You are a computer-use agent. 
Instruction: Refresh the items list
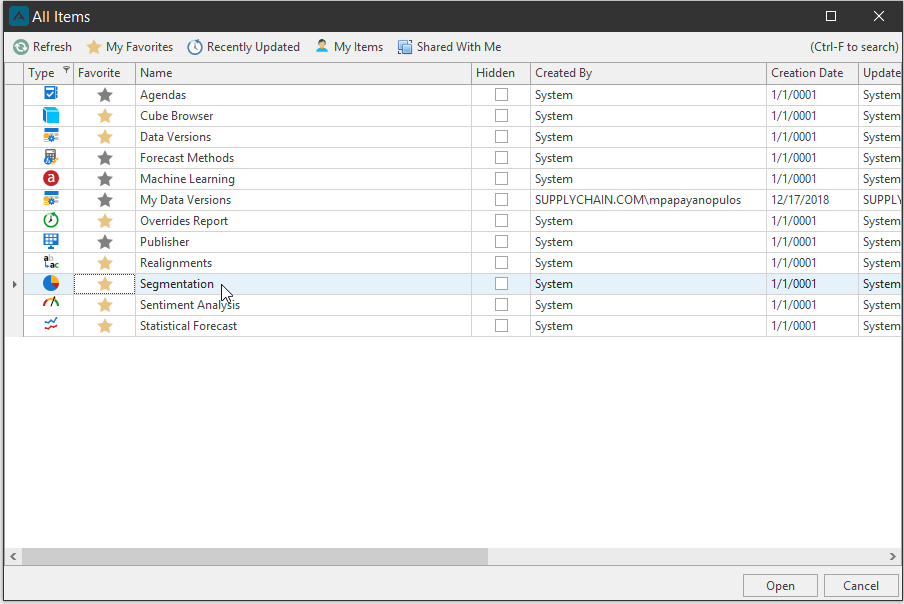click(x=43, y=47)
